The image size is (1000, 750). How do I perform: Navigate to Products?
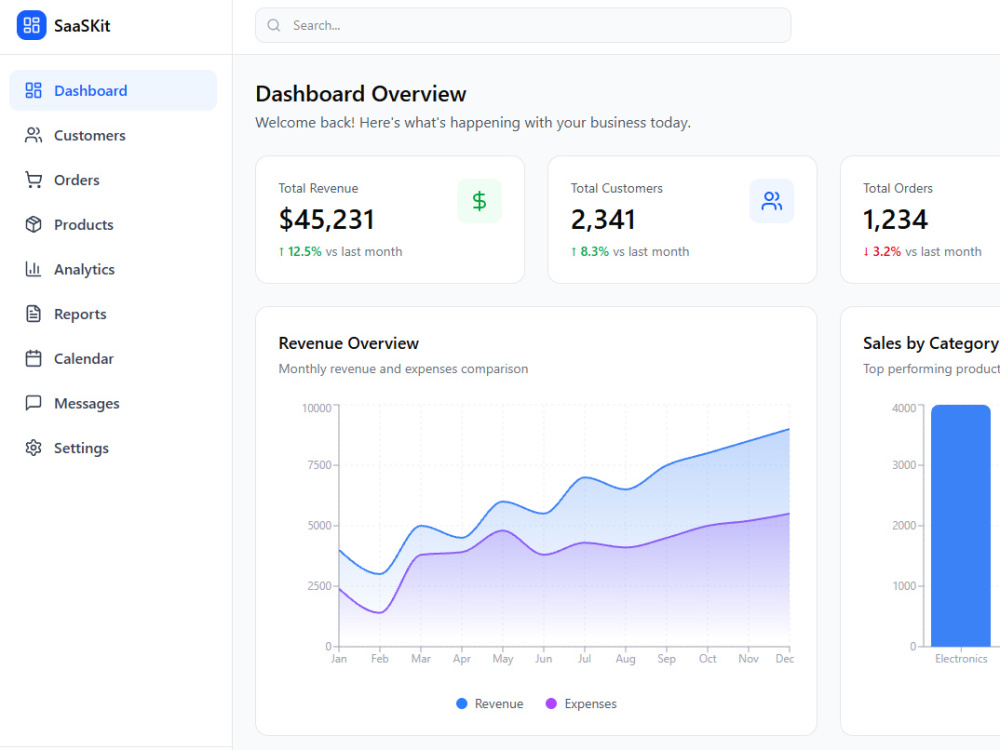(x=113, y=224)
